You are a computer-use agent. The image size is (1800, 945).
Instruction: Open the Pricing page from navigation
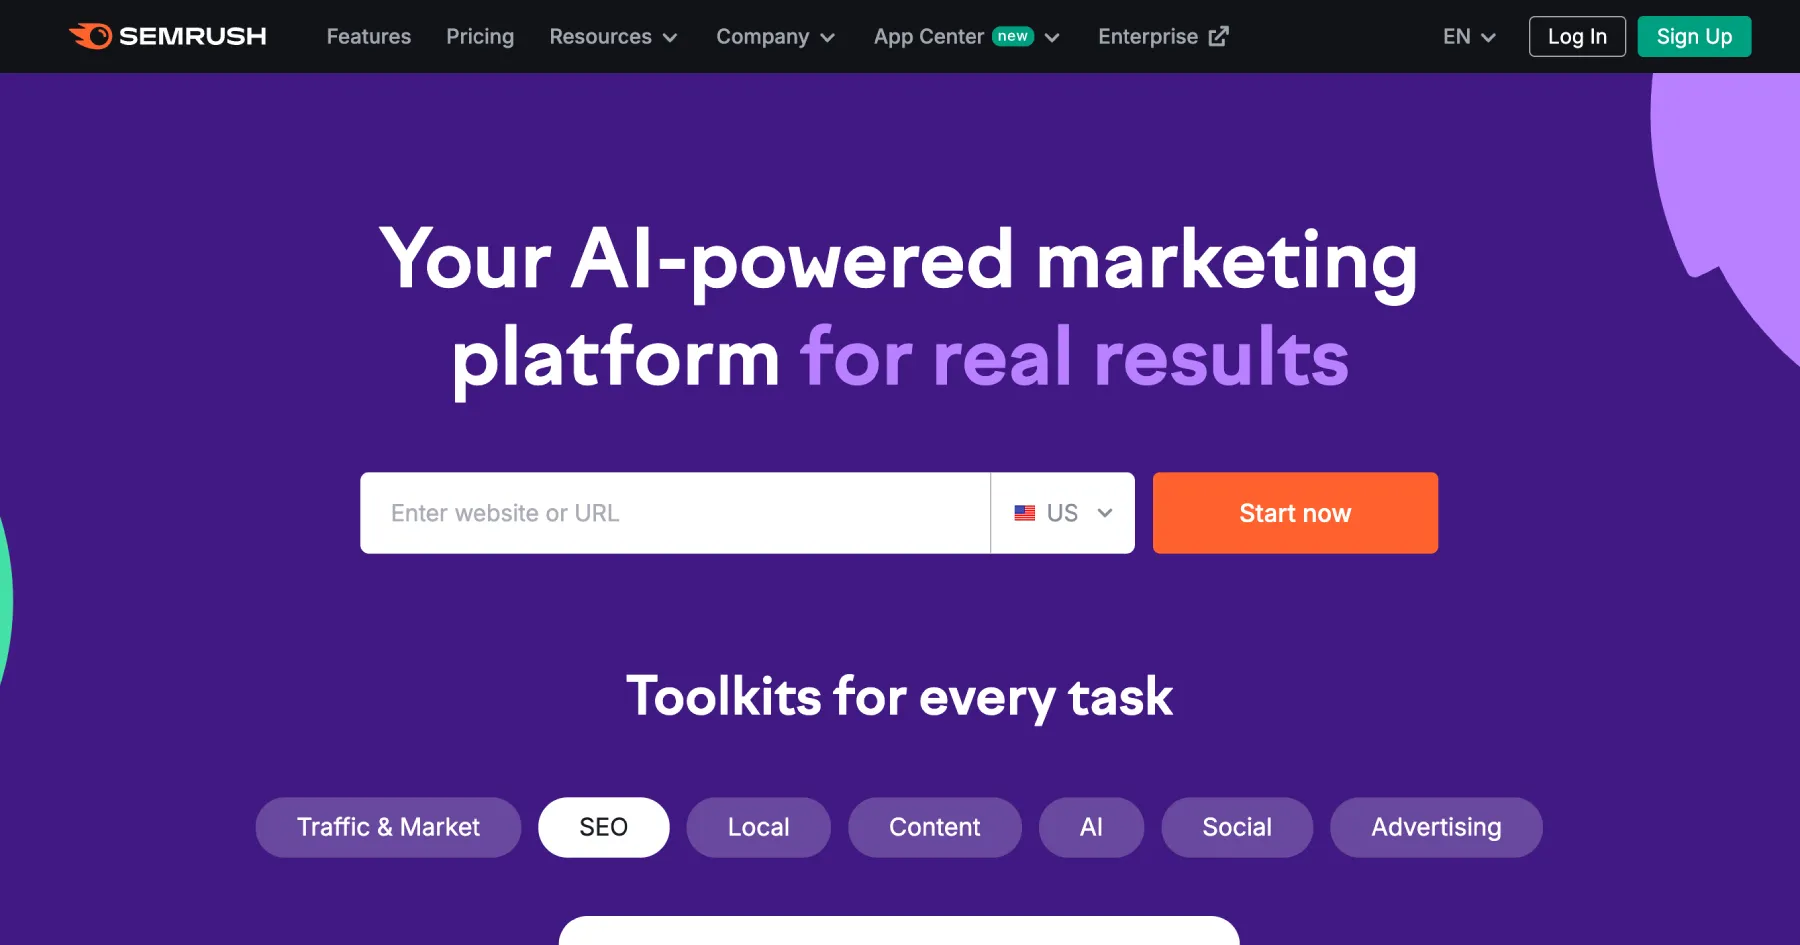pyautogui.click(x=480, y=37)
